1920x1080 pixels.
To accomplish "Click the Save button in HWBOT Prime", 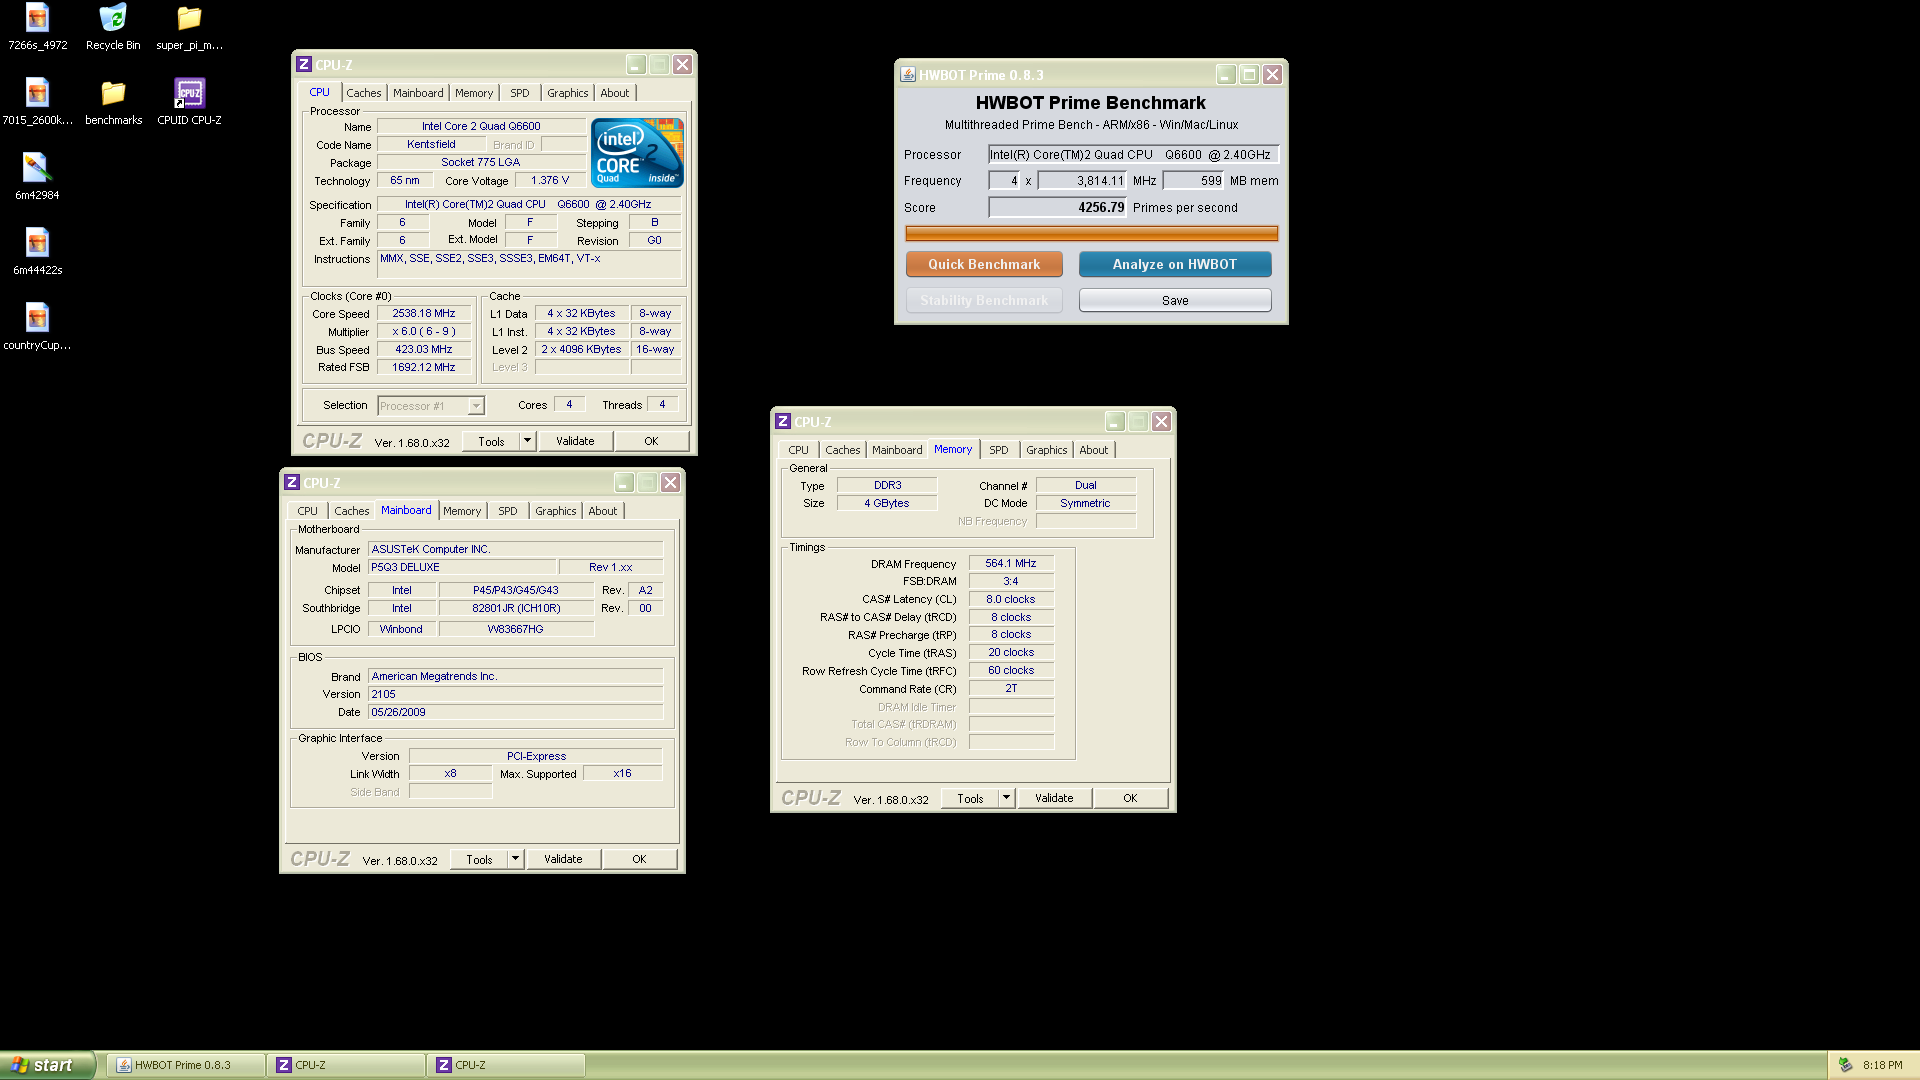I will pyautogui.click(x=1175, y=300).
